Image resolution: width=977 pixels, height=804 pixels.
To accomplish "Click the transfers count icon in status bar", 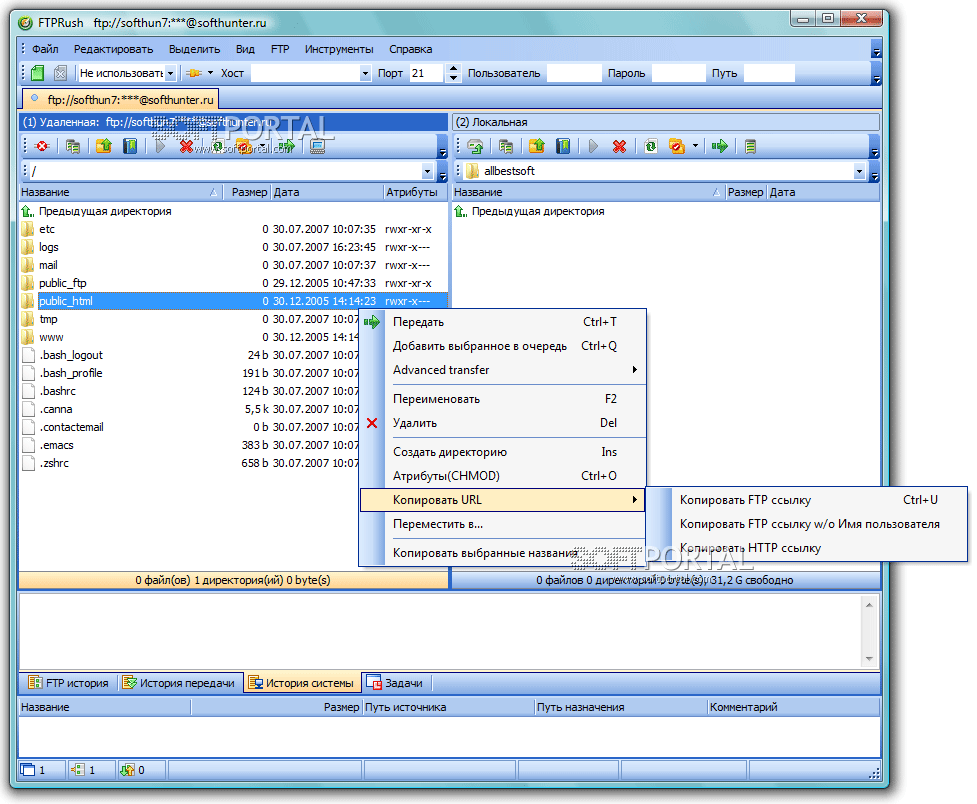I will (x=127, y=770).
